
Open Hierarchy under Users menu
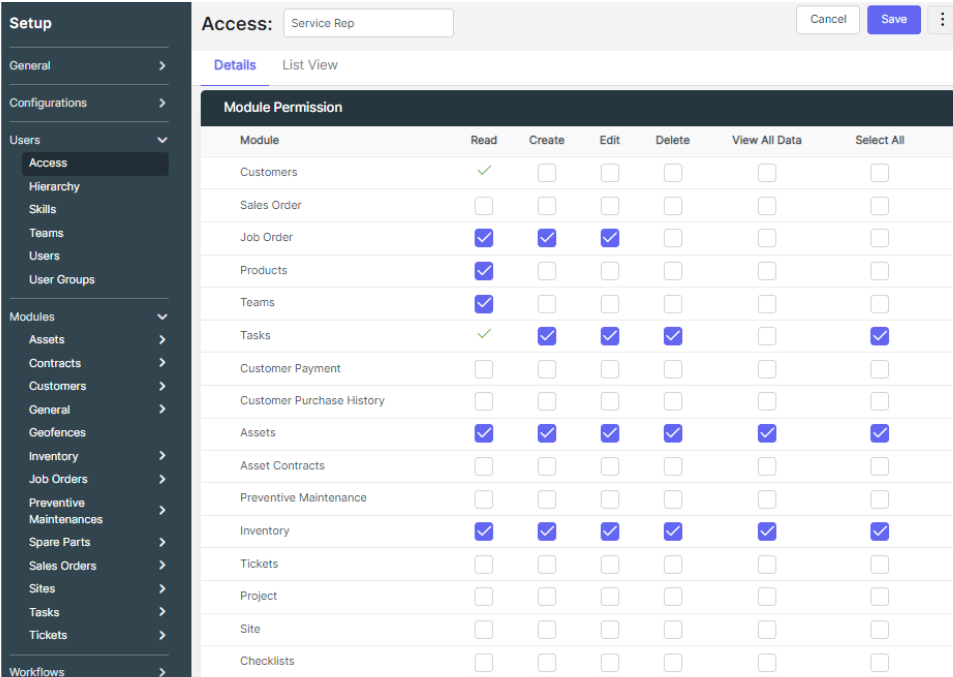(54, 187)
